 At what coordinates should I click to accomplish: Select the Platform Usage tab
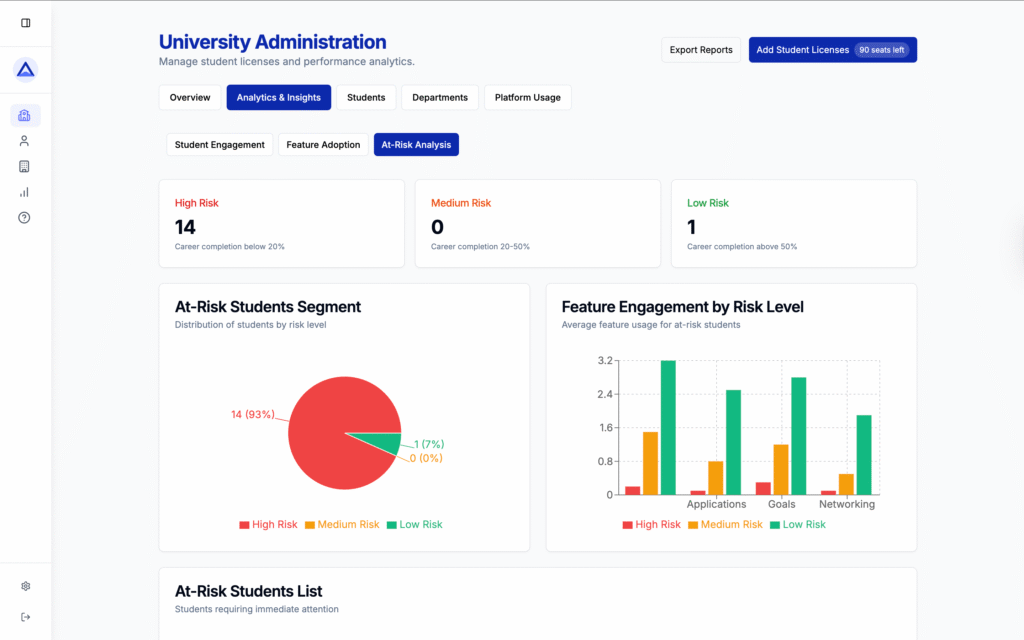point(527,98)
